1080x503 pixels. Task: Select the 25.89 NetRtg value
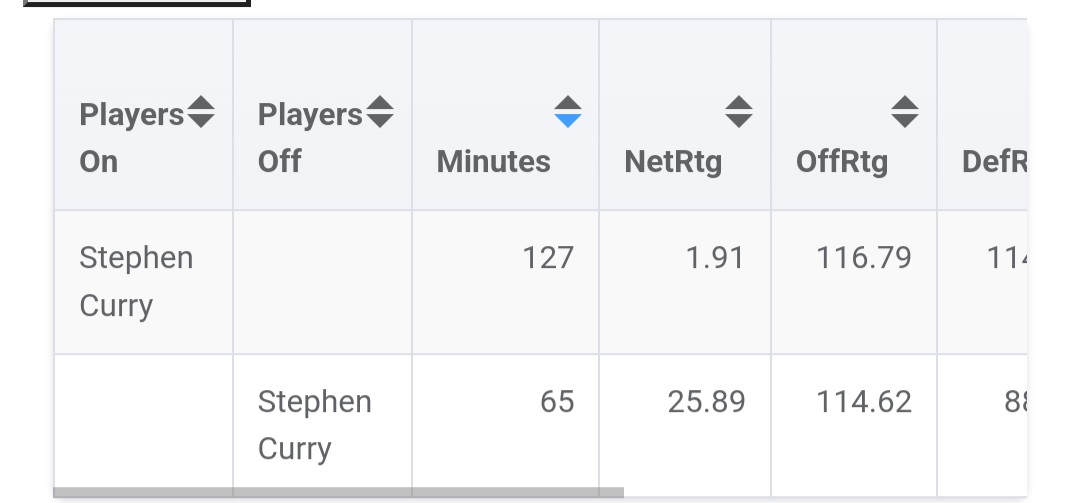click(706, 402)
